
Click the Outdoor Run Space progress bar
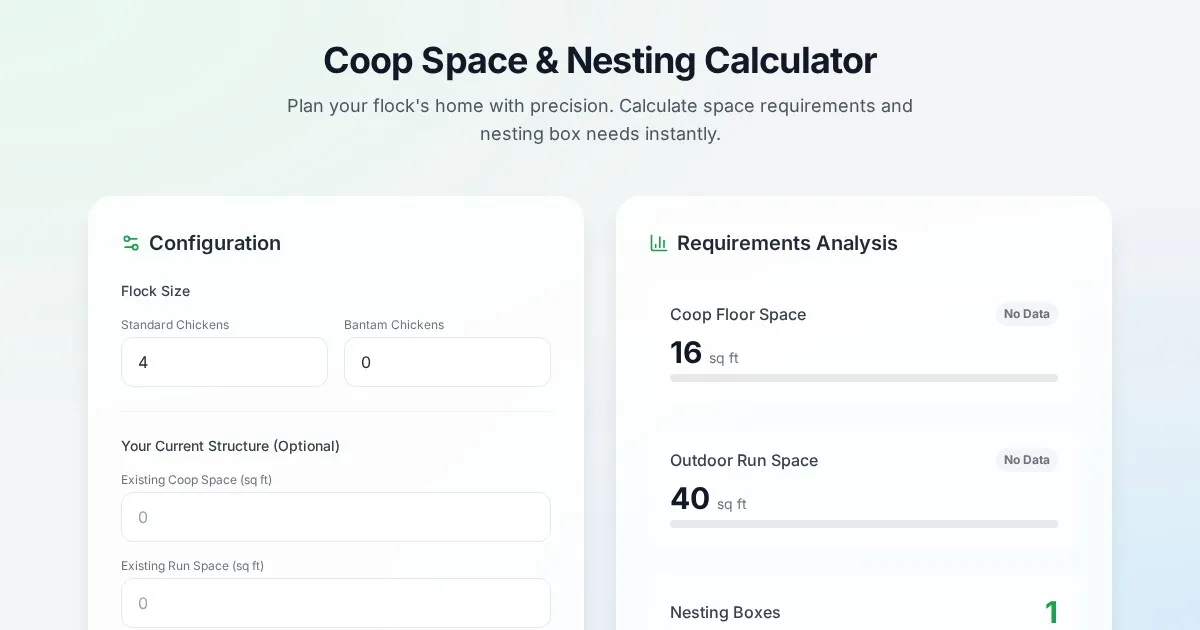(863, 524)
